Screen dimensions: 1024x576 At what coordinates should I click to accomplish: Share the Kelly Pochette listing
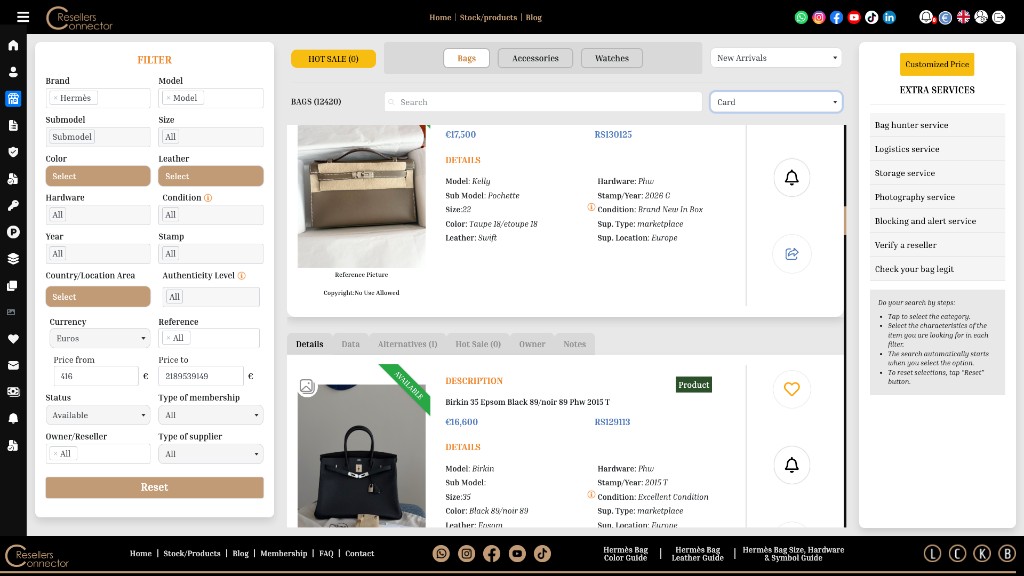click(792, 254)
